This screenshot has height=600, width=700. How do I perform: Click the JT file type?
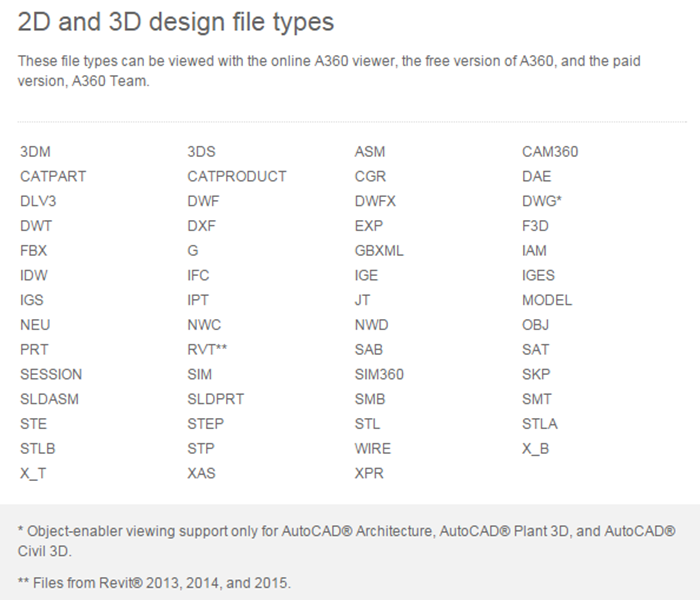tap(362, 300)
